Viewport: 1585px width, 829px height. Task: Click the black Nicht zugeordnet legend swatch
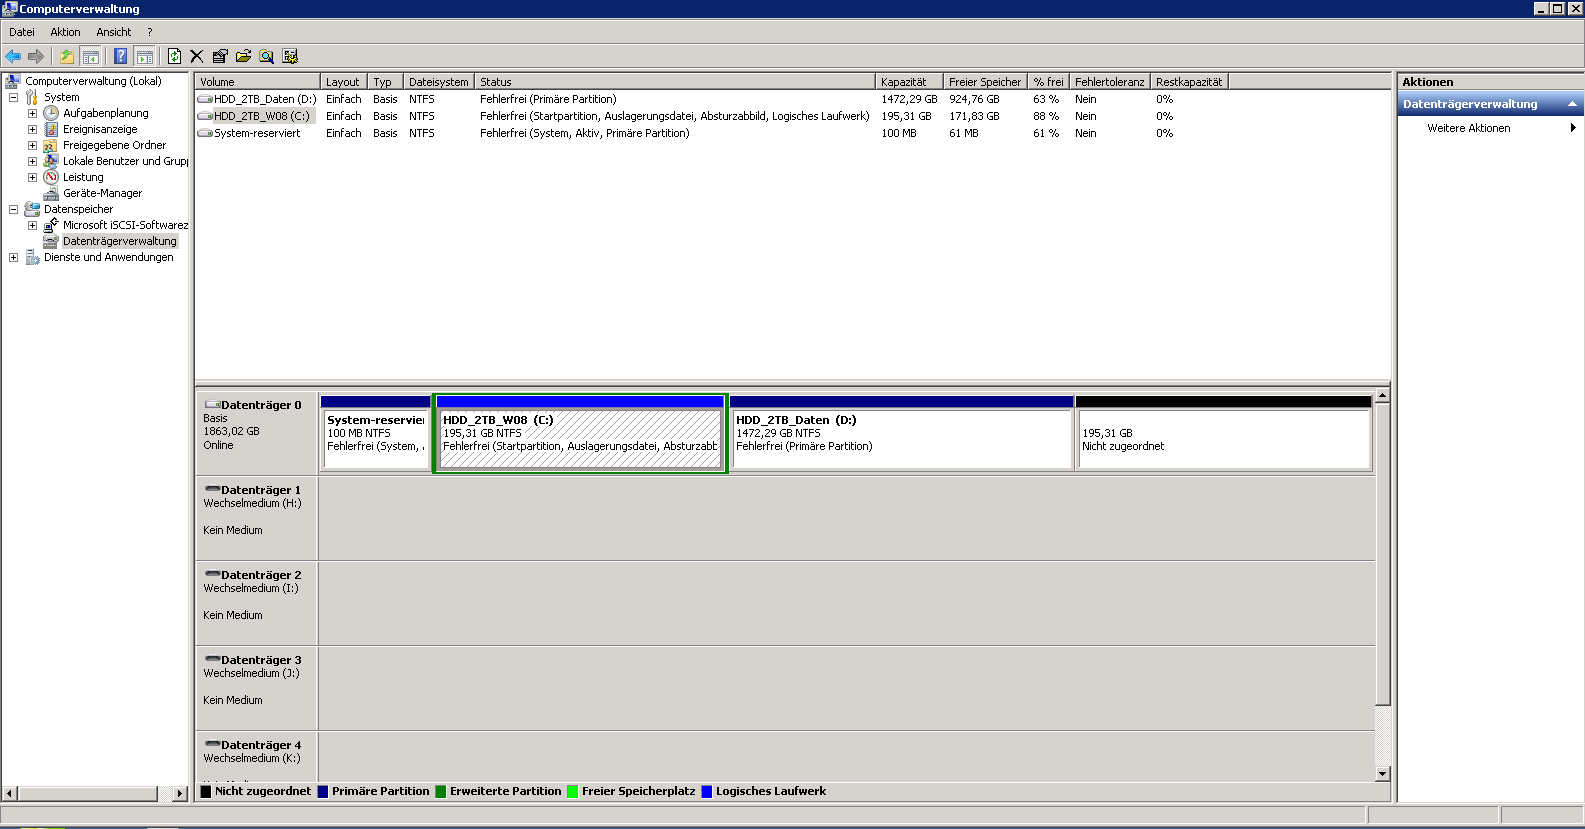coord(206,791)
